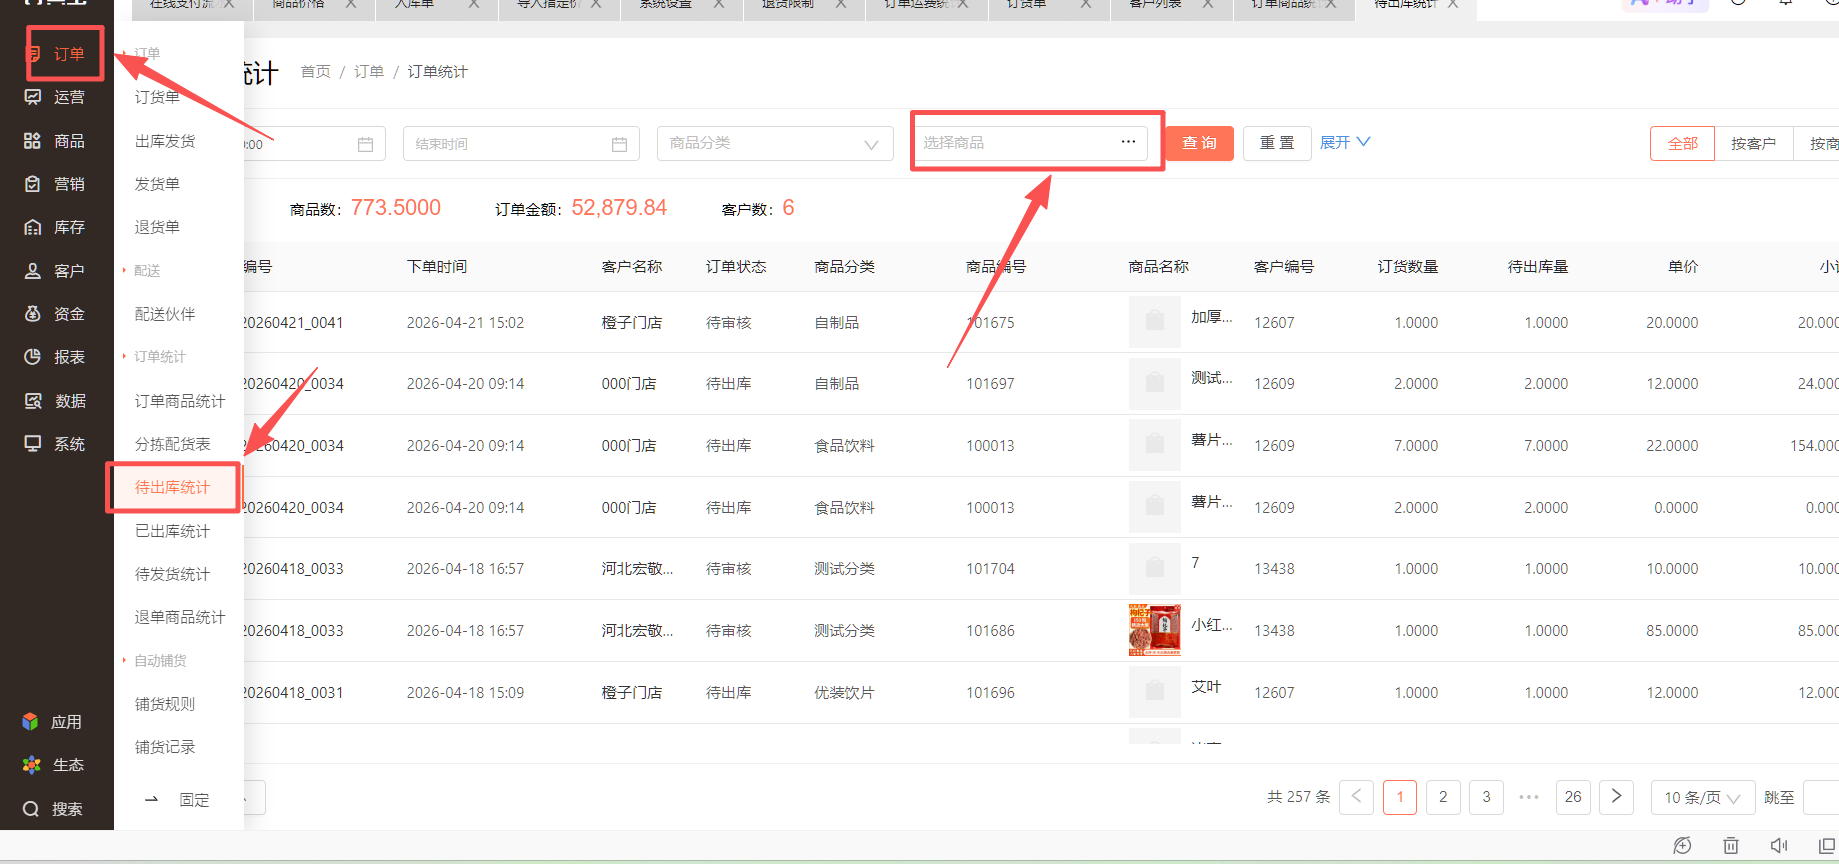Open 已出库统计 in the submenu
This screenshot has width=1839, height=864.
(173, 531)
